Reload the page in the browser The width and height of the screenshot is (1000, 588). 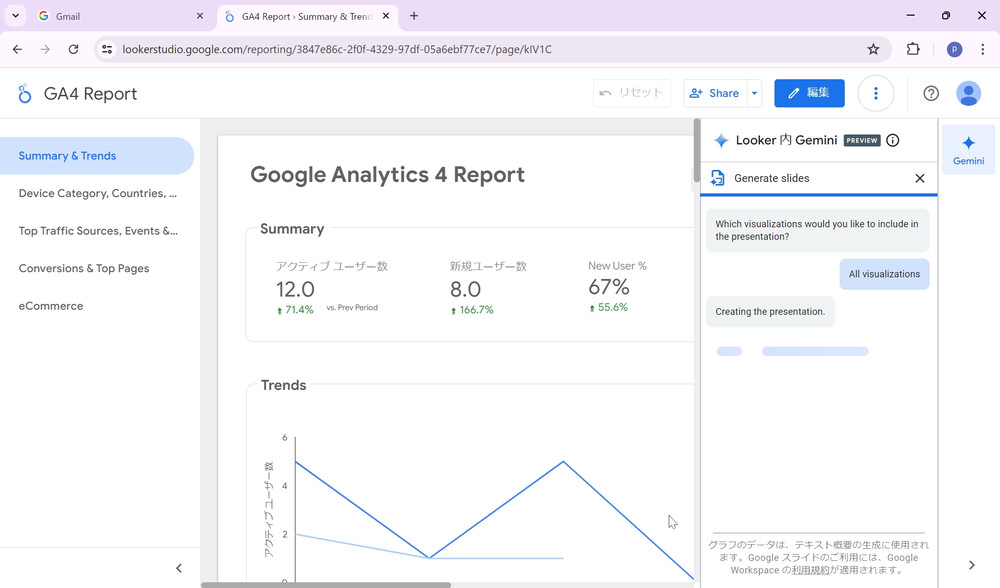(73, 49)
